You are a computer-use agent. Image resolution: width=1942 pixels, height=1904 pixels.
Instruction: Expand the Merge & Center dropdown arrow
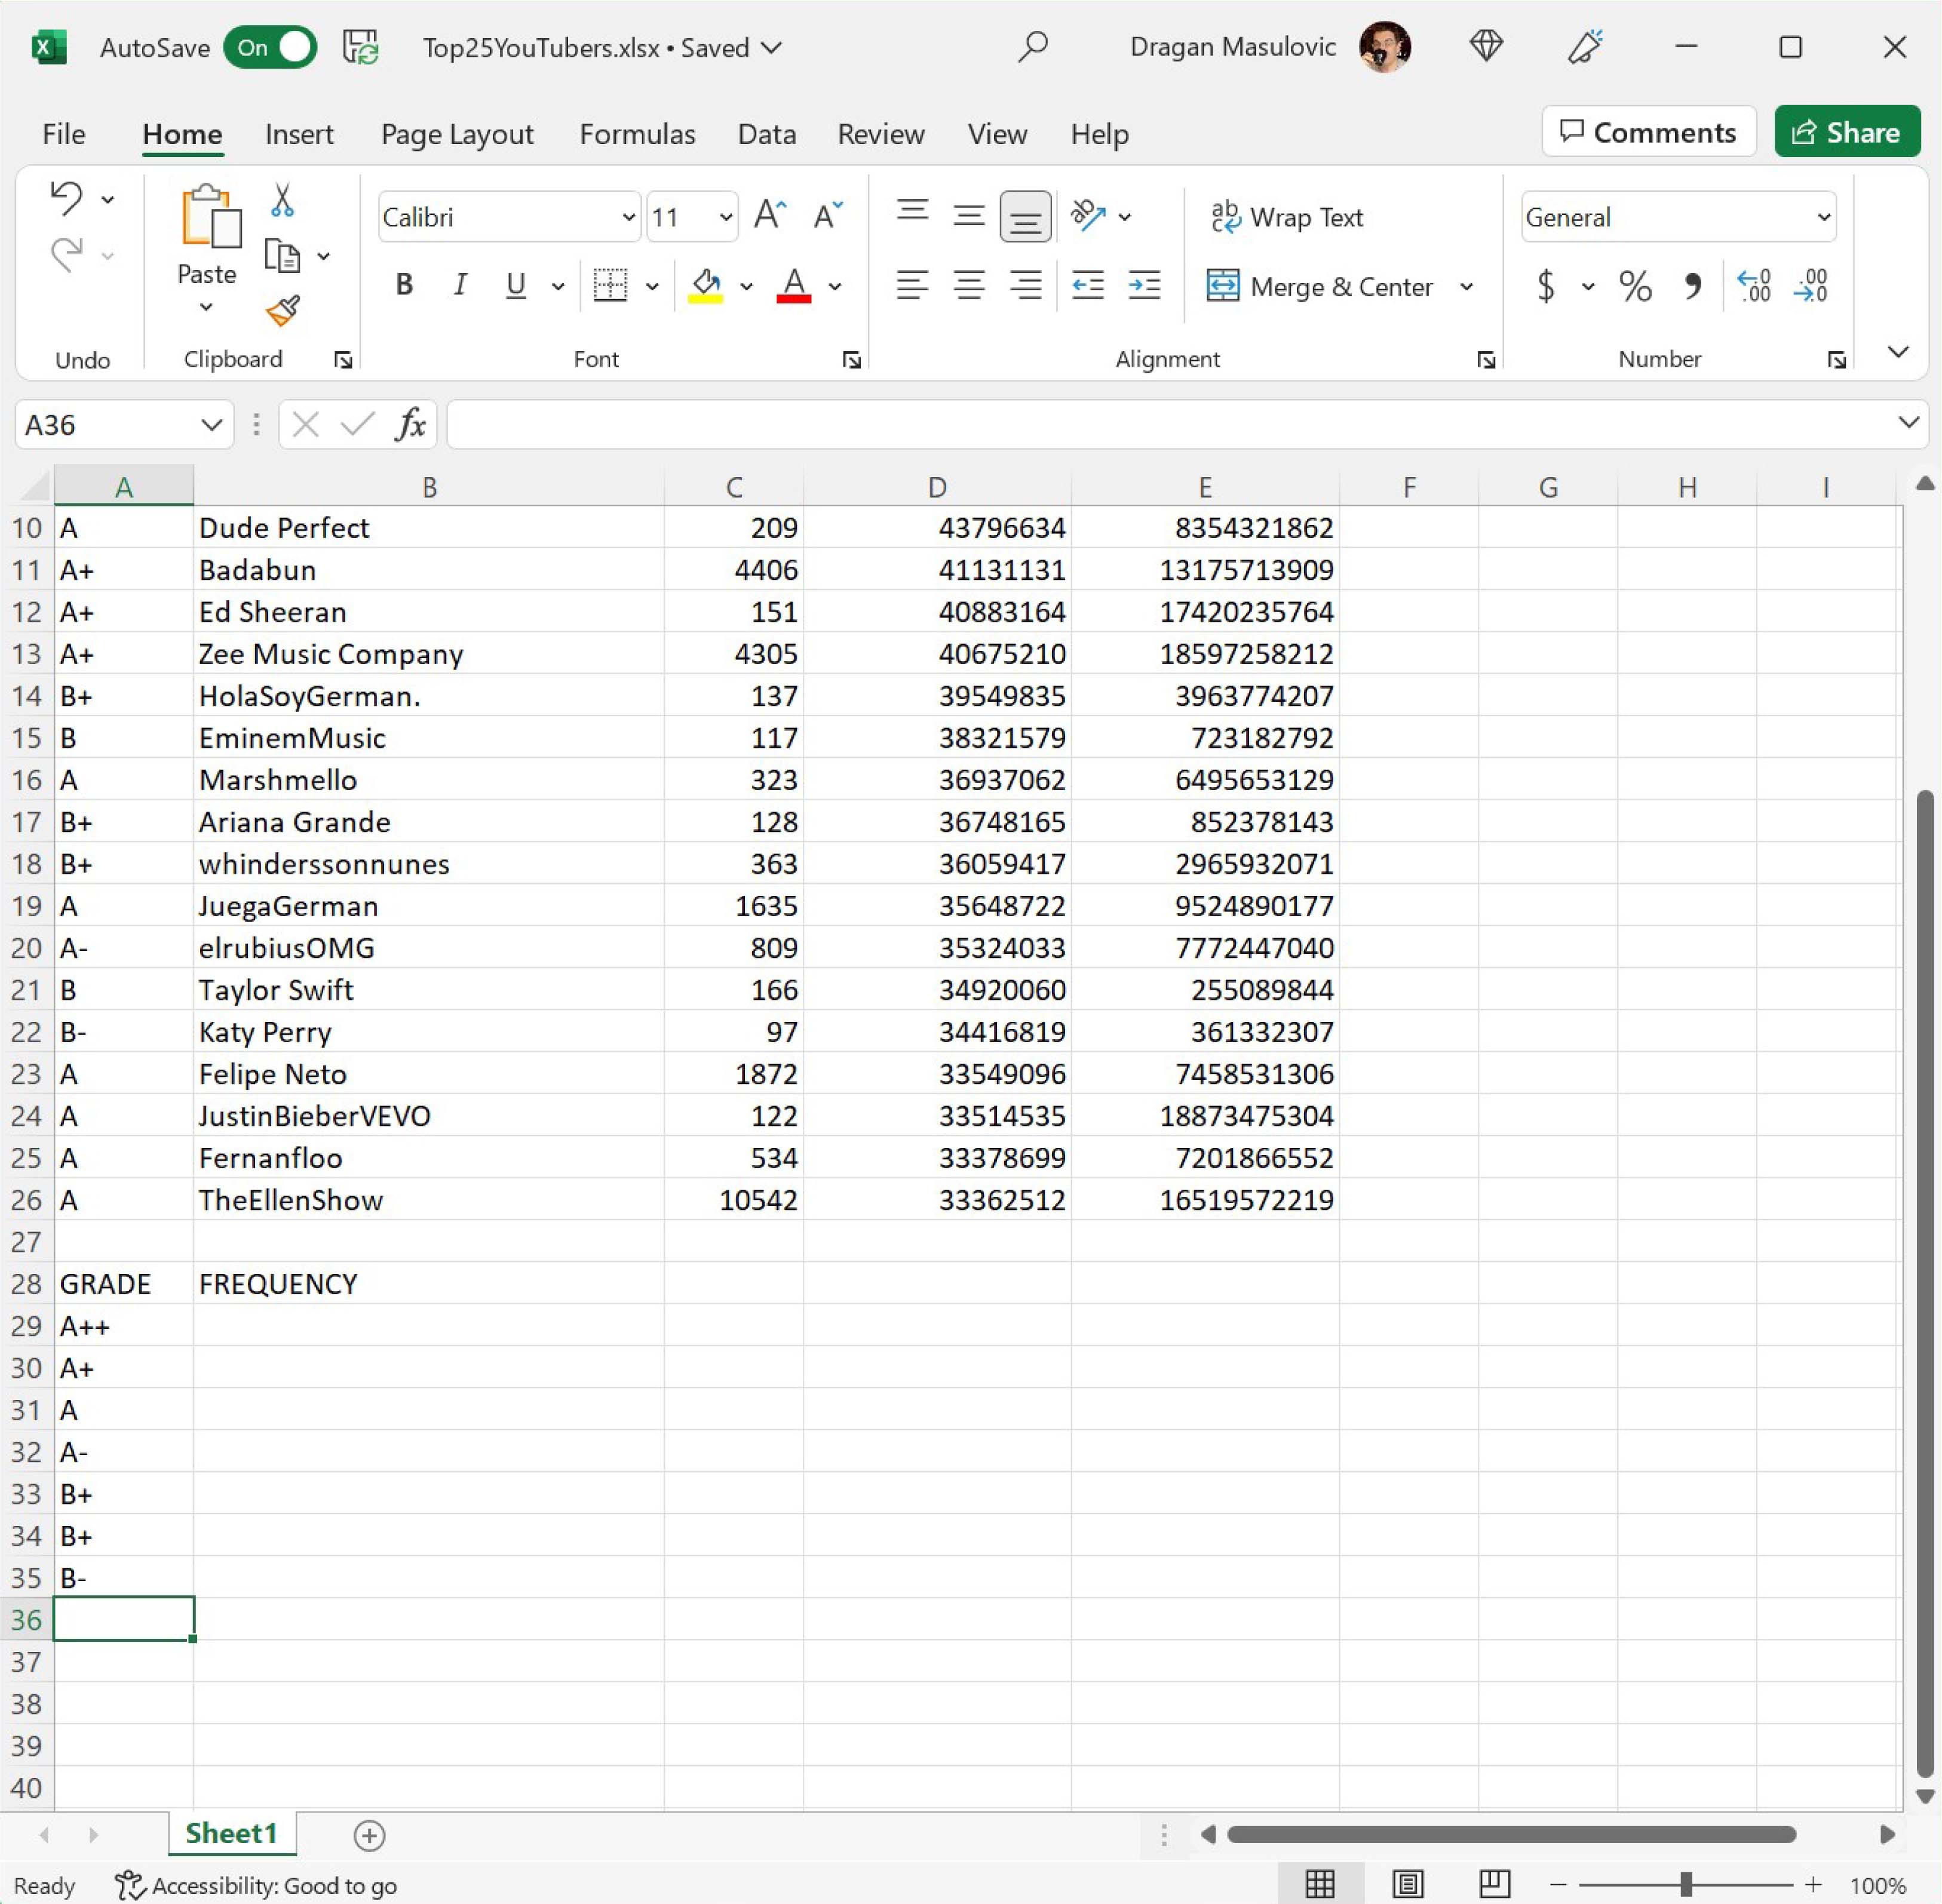click(1466, 287)
